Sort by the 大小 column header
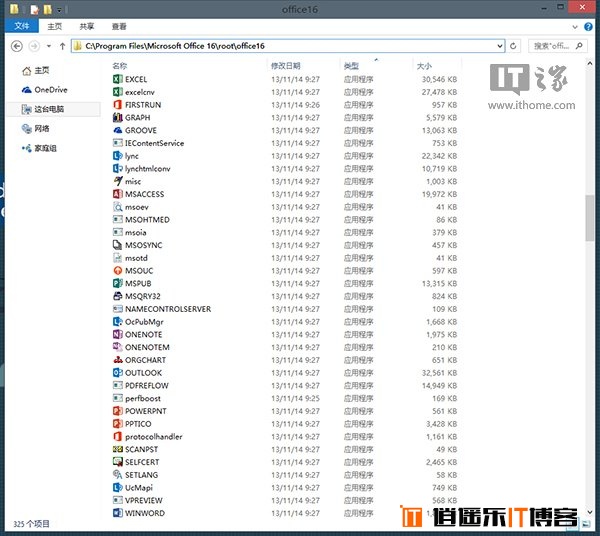 point(424,66)
